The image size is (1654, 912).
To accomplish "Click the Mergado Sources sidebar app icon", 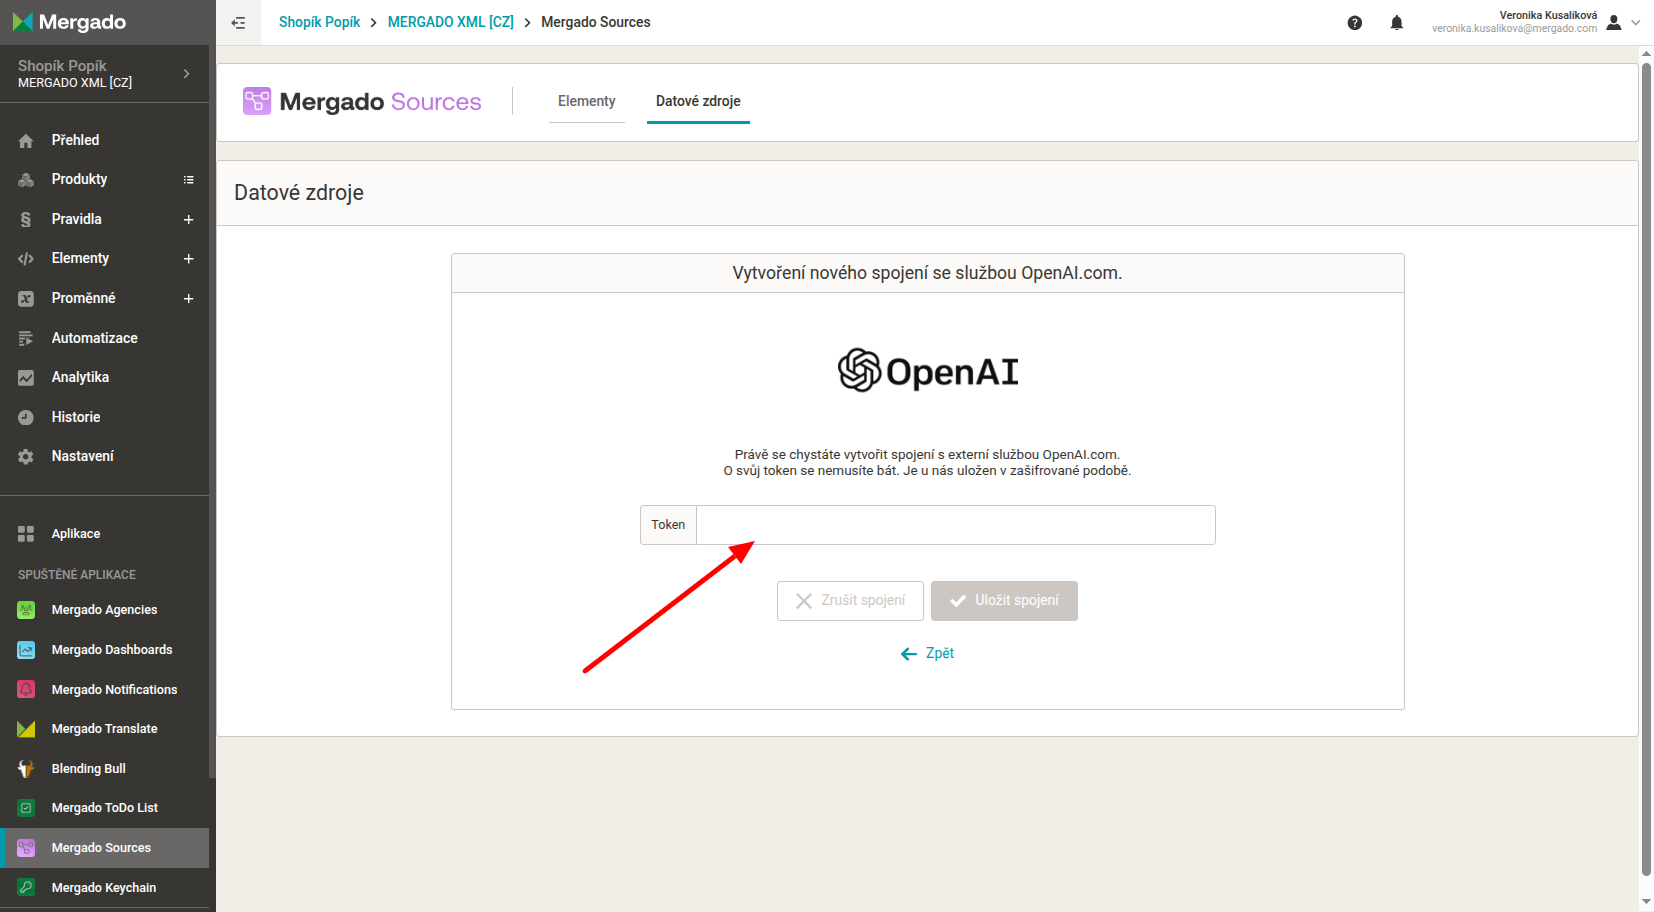I will pyautogui.click(x=26, y=848).
